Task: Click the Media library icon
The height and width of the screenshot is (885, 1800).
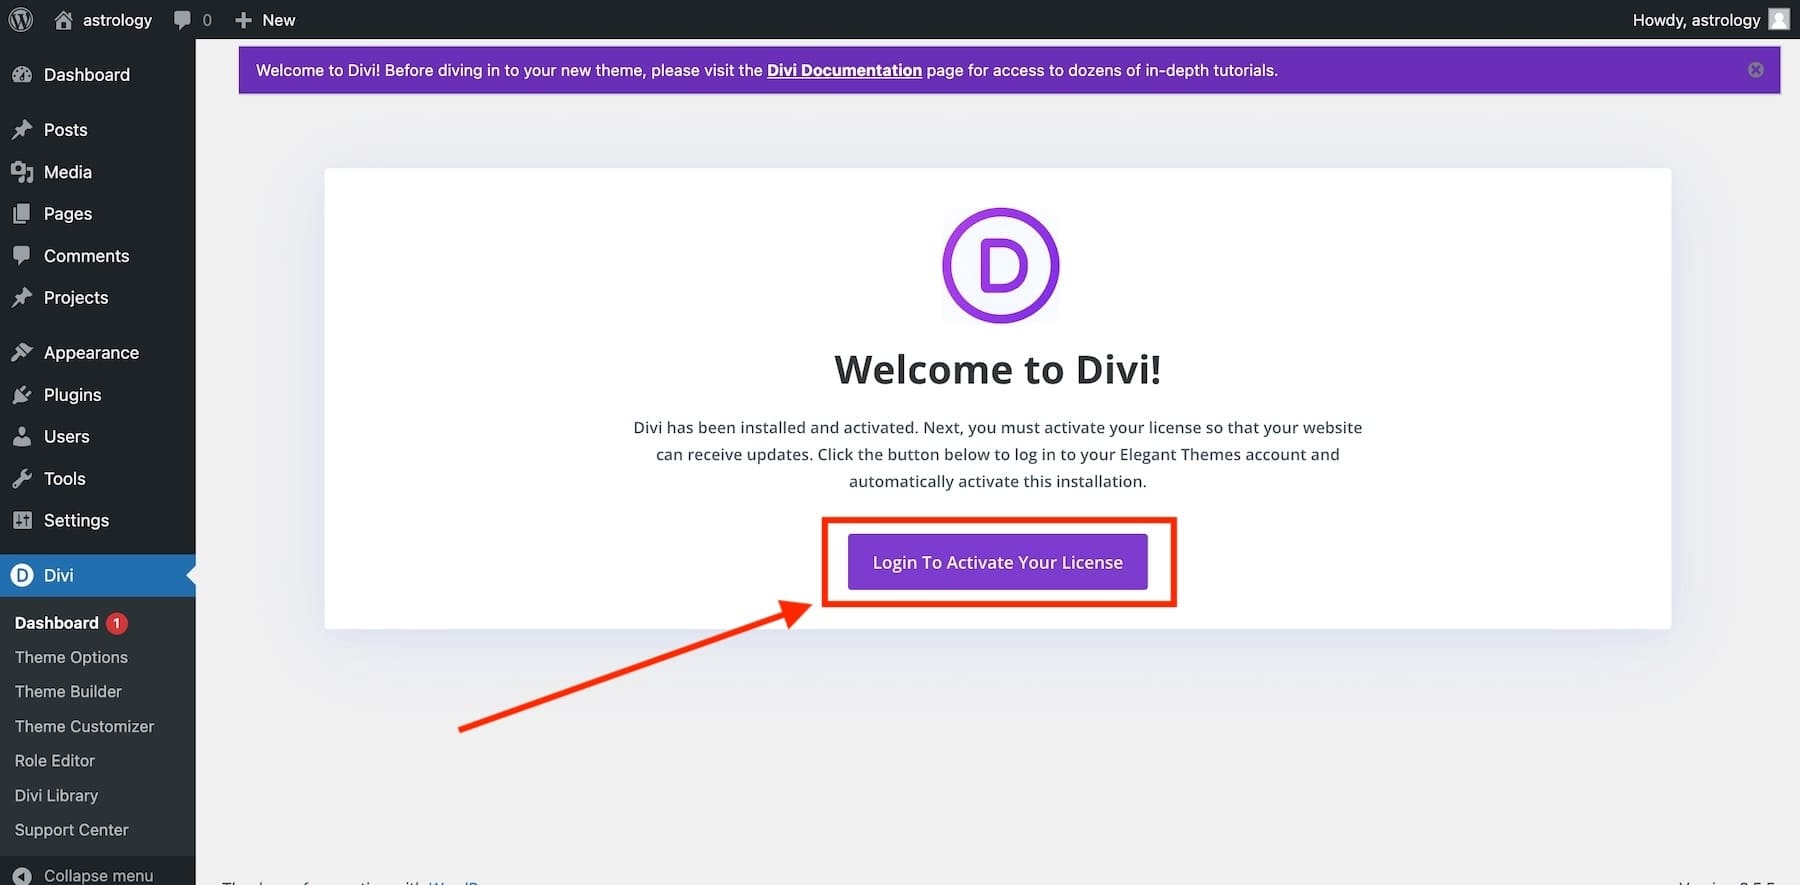Action: point(22,172)
